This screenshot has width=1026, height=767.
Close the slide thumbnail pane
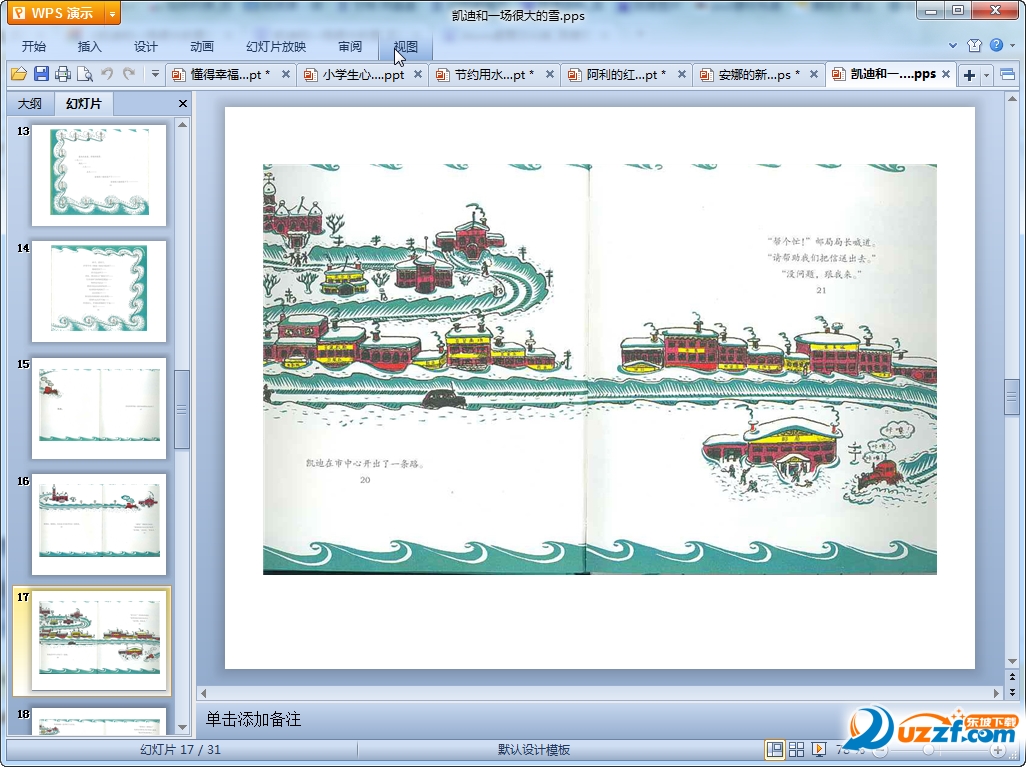pyautogui.click(x=183, y=103)
